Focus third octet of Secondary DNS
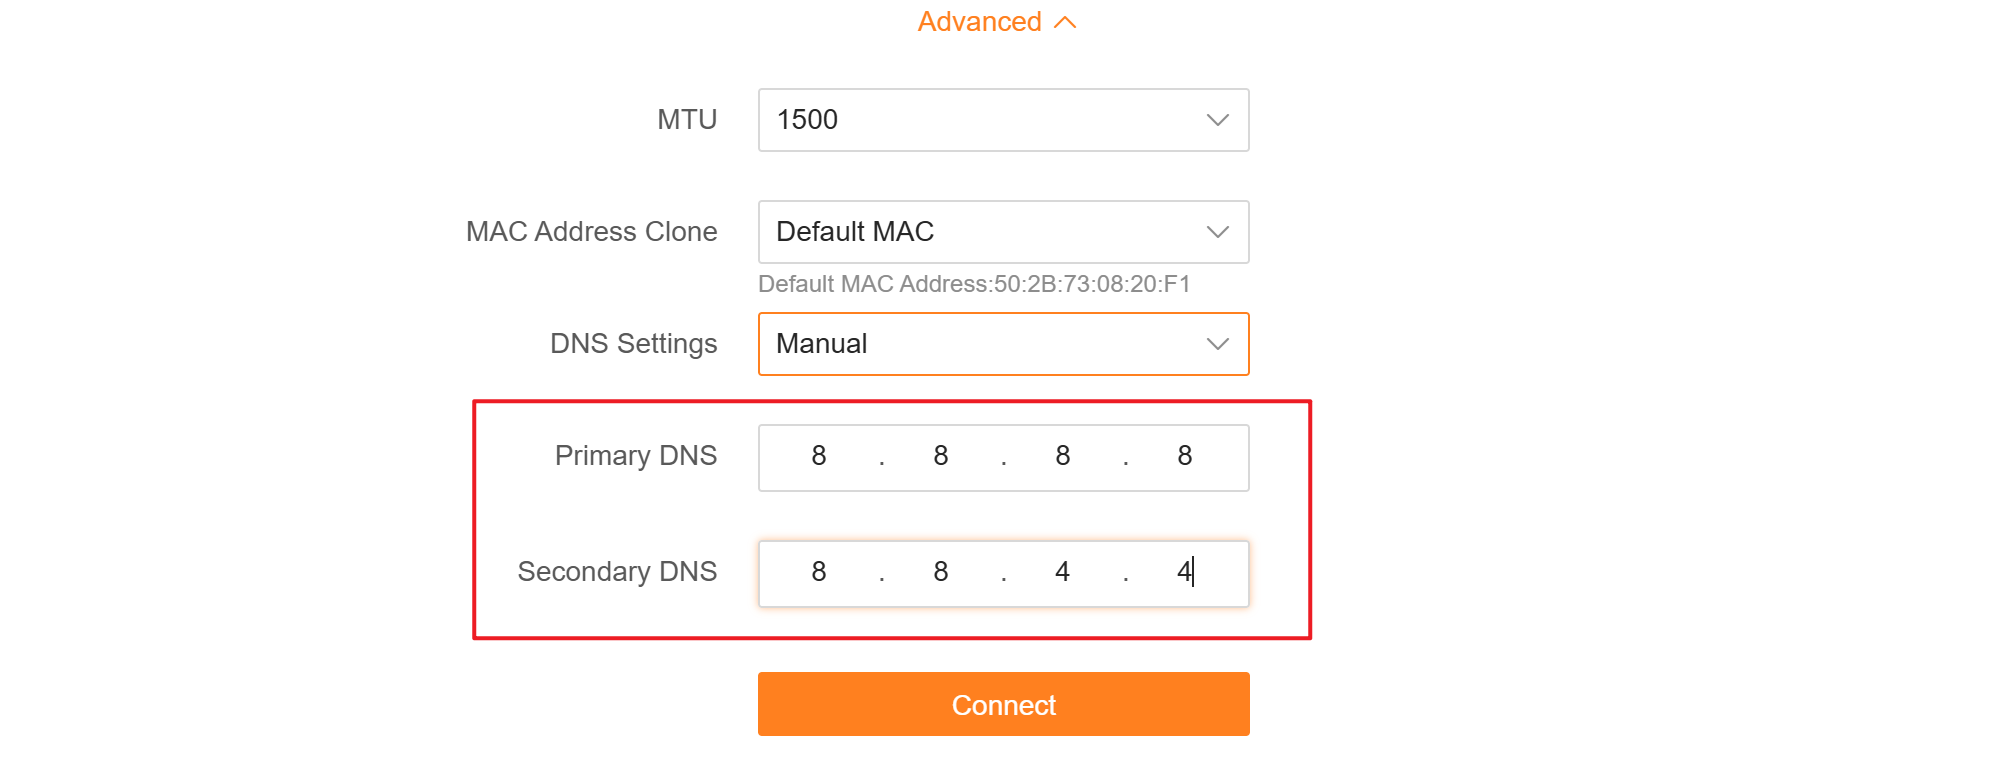 (x=1063, y=573)
